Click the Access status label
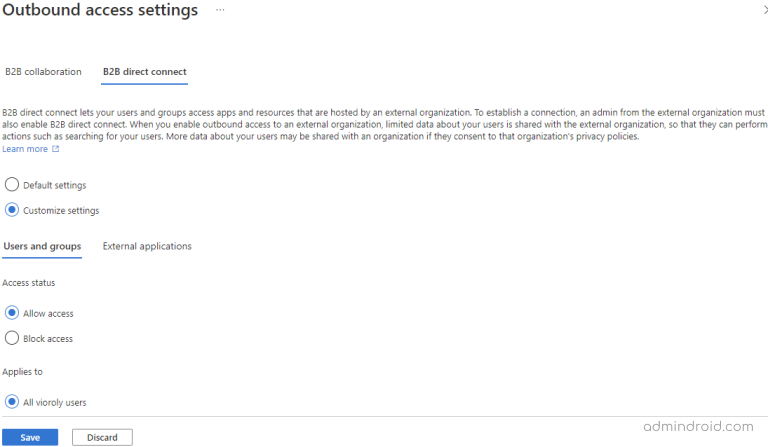This screenshot has width=768, height=447. 31,283
